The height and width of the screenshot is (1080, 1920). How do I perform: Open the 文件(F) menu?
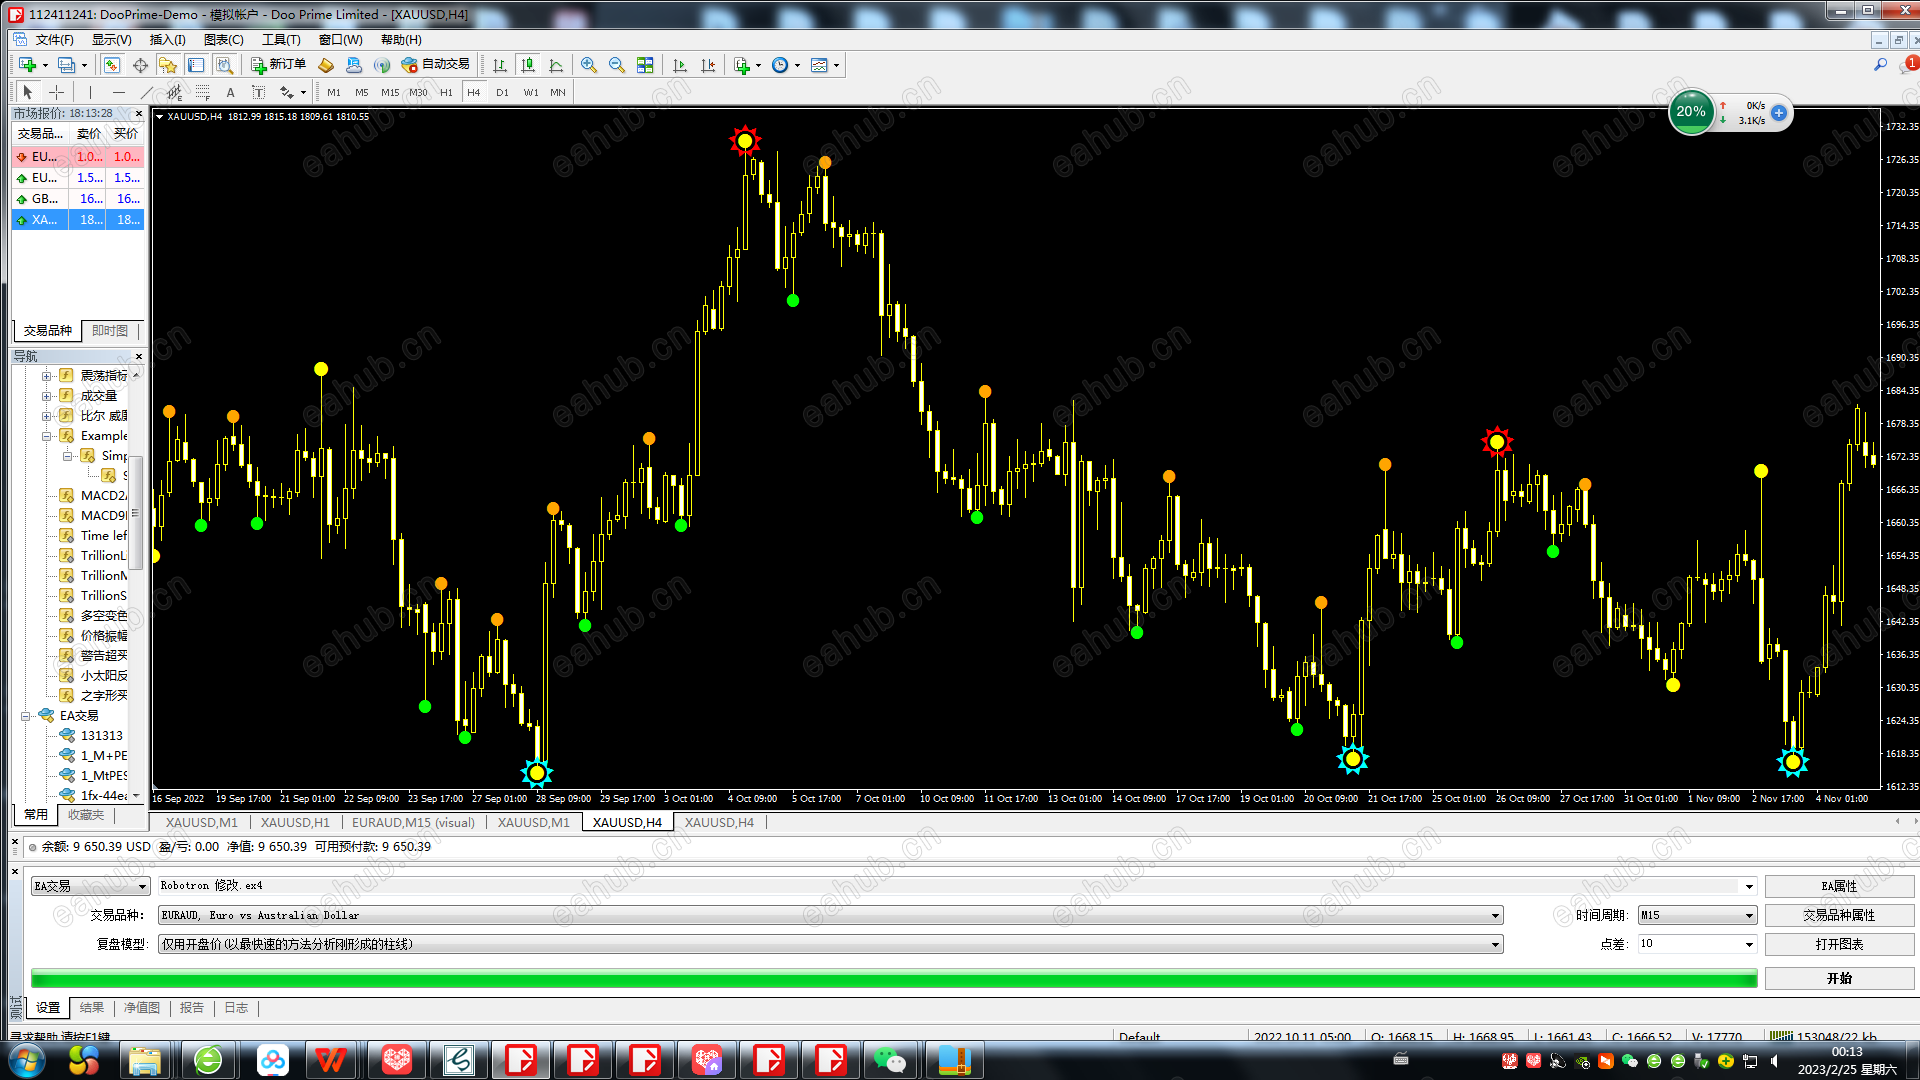pos(55,40)
